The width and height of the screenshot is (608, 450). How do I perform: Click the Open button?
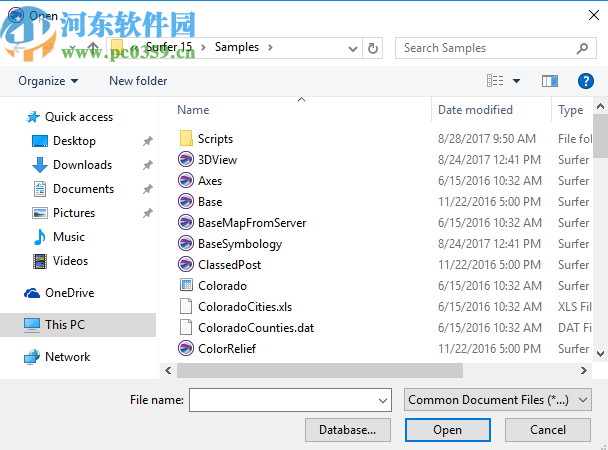(x=447, y=430)
